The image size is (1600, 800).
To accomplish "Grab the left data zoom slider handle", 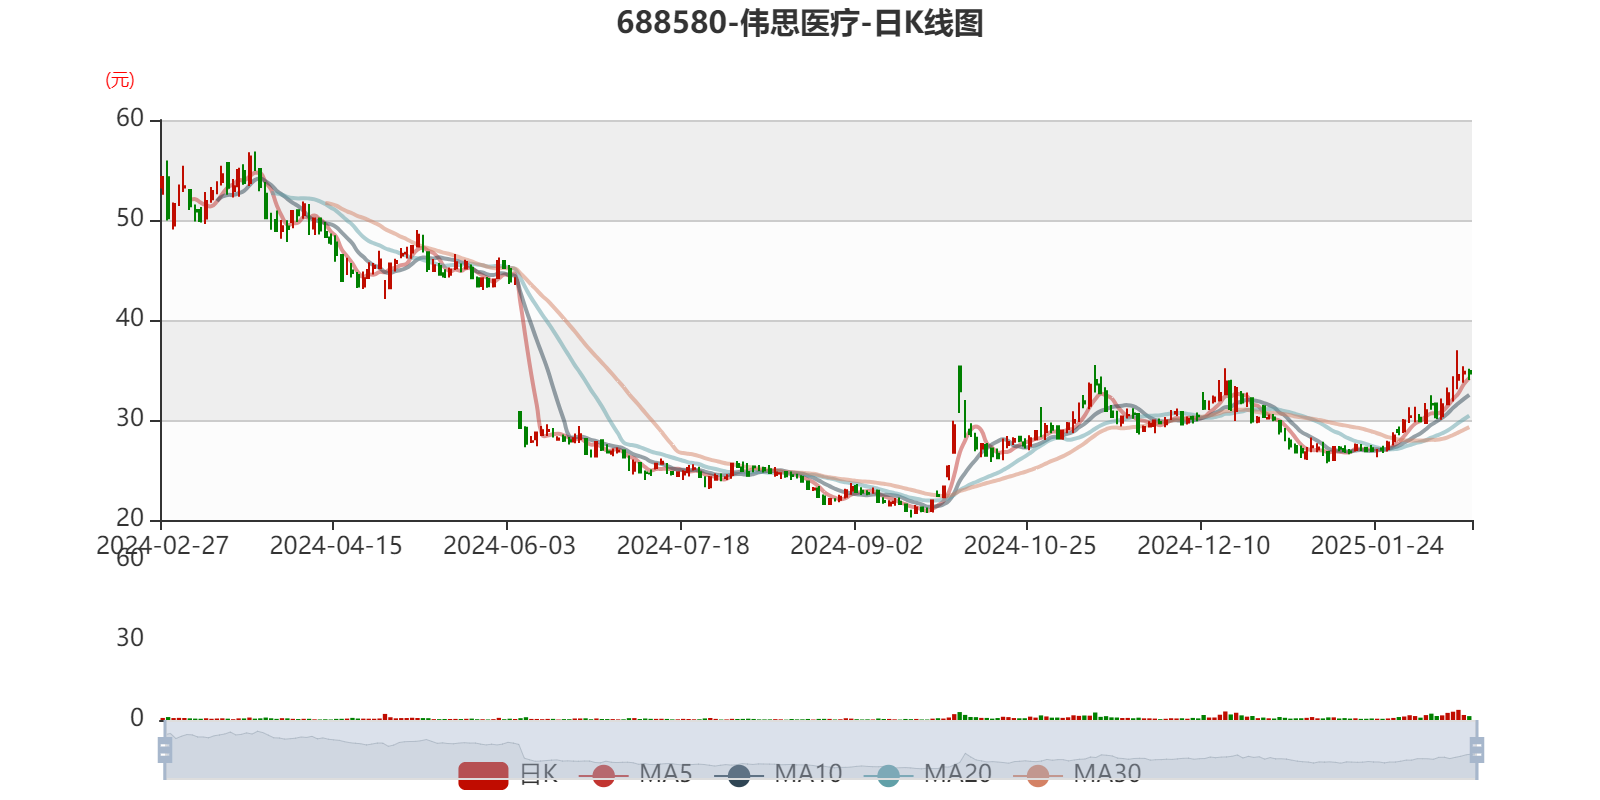I will coord(165,750).
